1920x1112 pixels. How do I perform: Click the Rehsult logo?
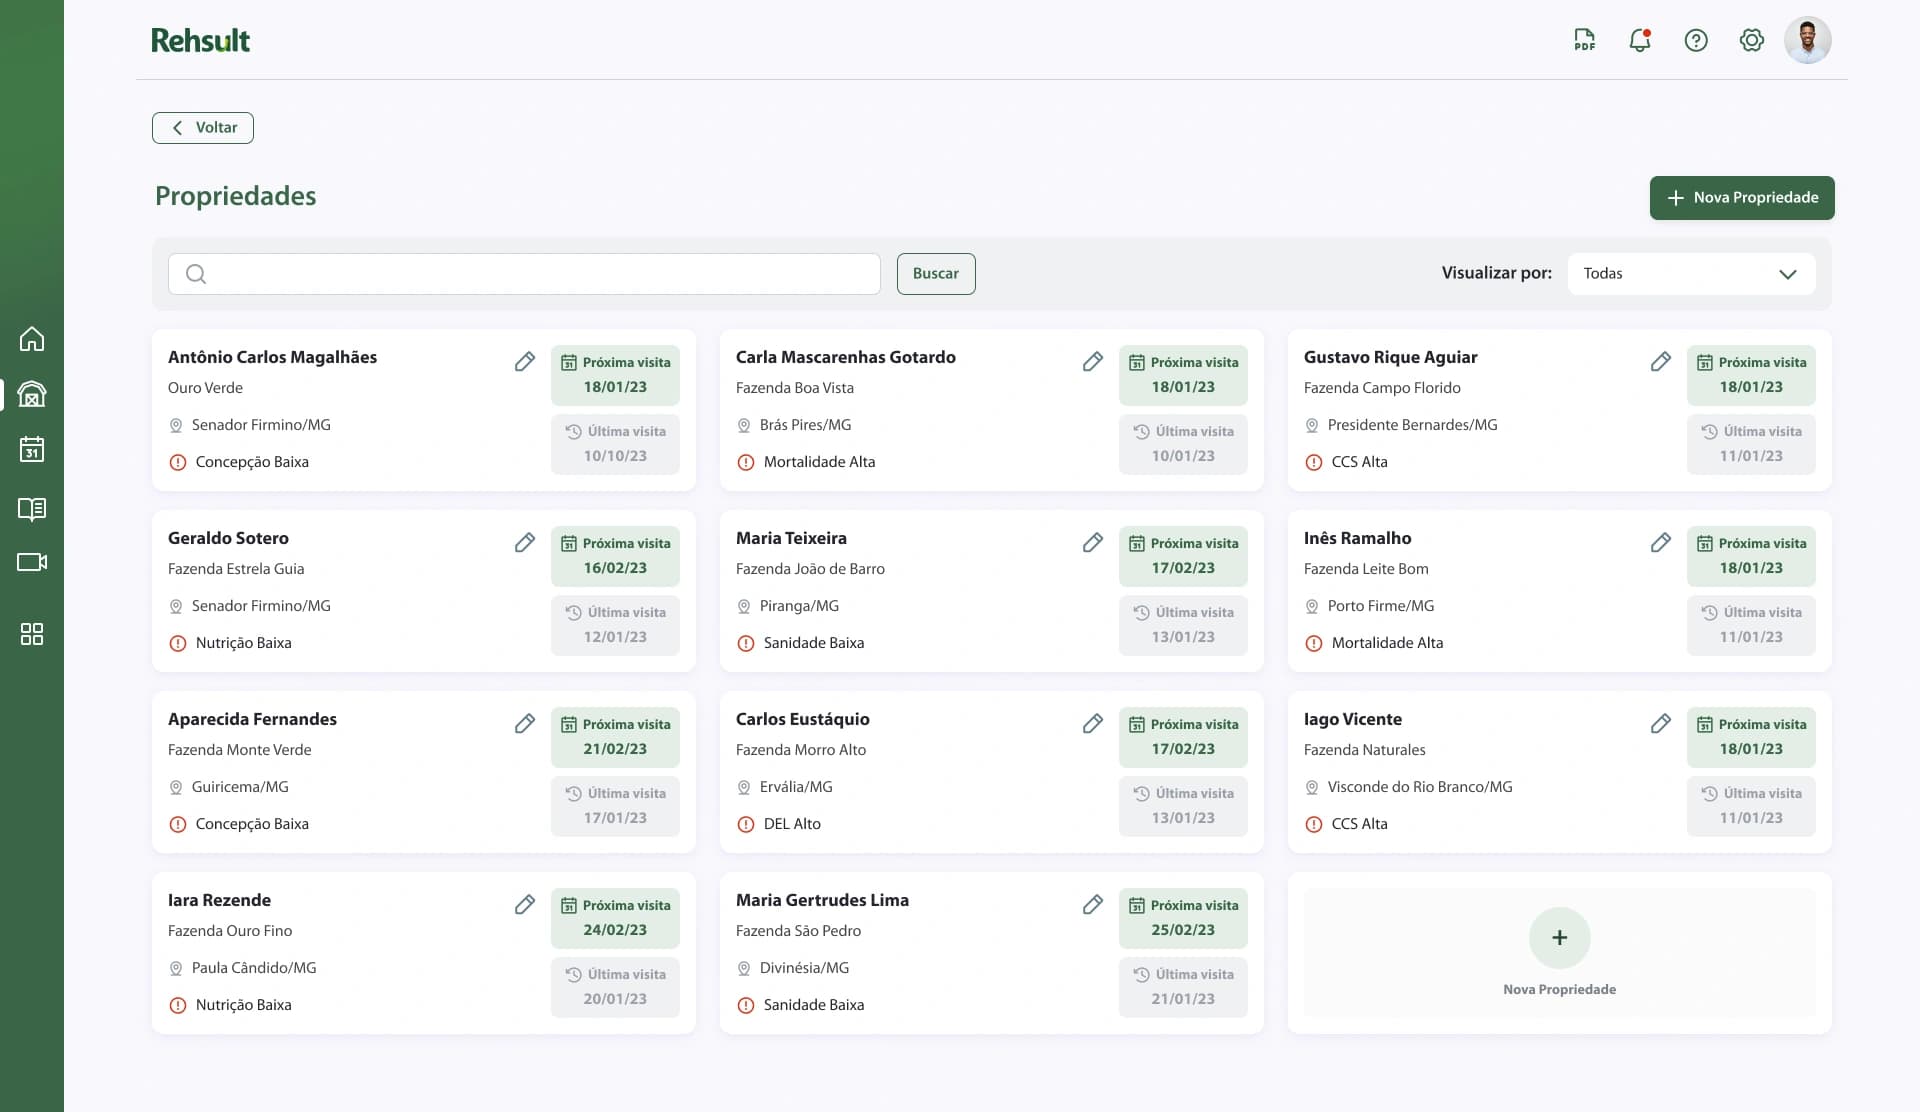(x=201, y=40)
